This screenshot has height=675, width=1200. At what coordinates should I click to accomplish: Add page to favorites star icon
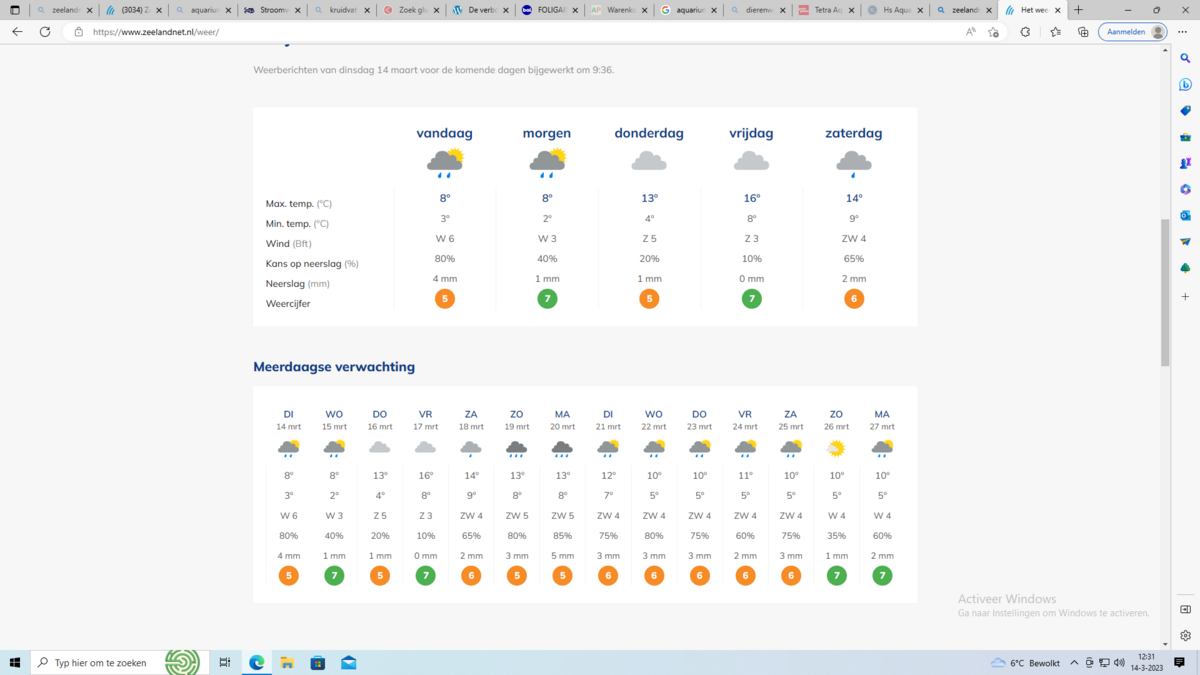tap(993, 32)
